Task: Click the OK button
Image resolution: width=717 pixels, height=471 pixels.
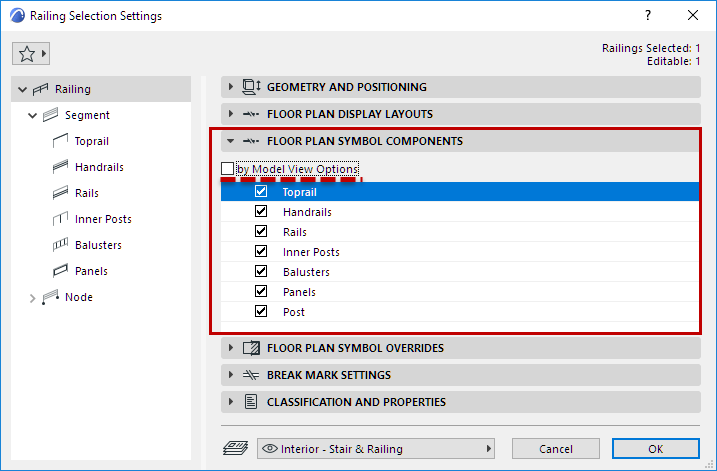Action: (655, 449)
